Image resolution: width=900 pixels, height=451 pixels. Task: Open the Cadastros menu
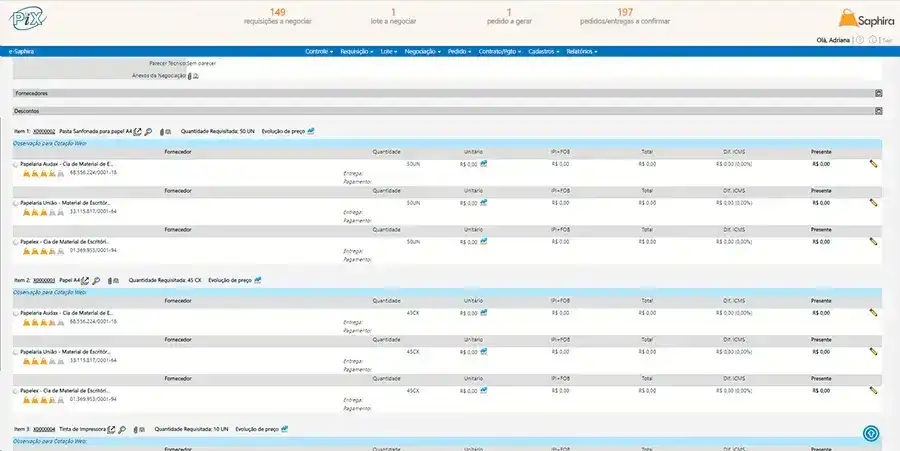tap(543, 50)
